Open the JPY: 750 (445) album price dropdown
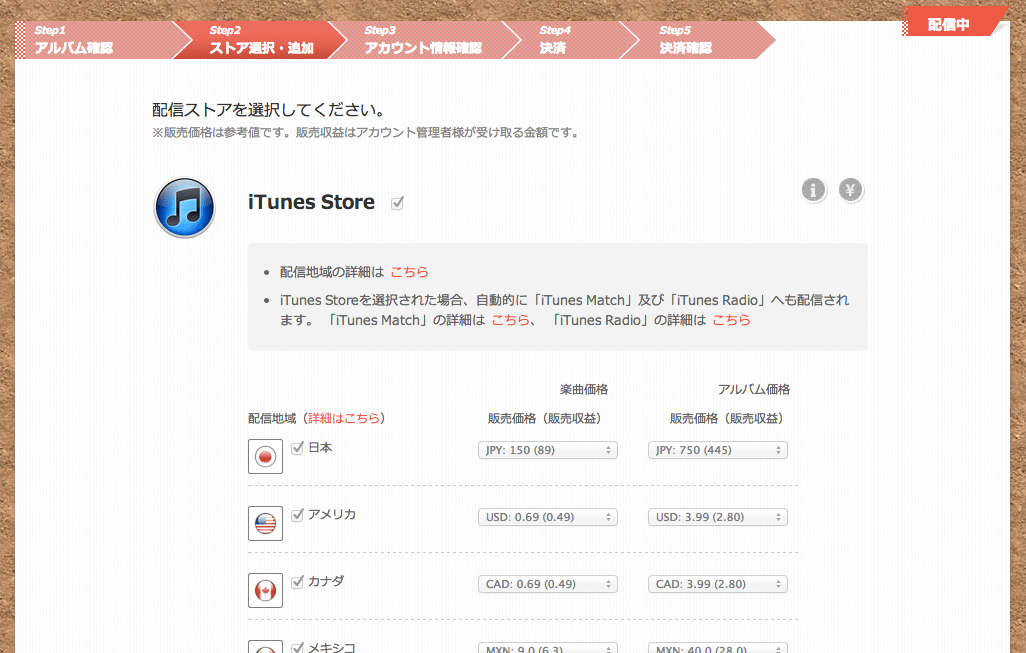This screenshot has height=653, width=1026. point(718,450)
